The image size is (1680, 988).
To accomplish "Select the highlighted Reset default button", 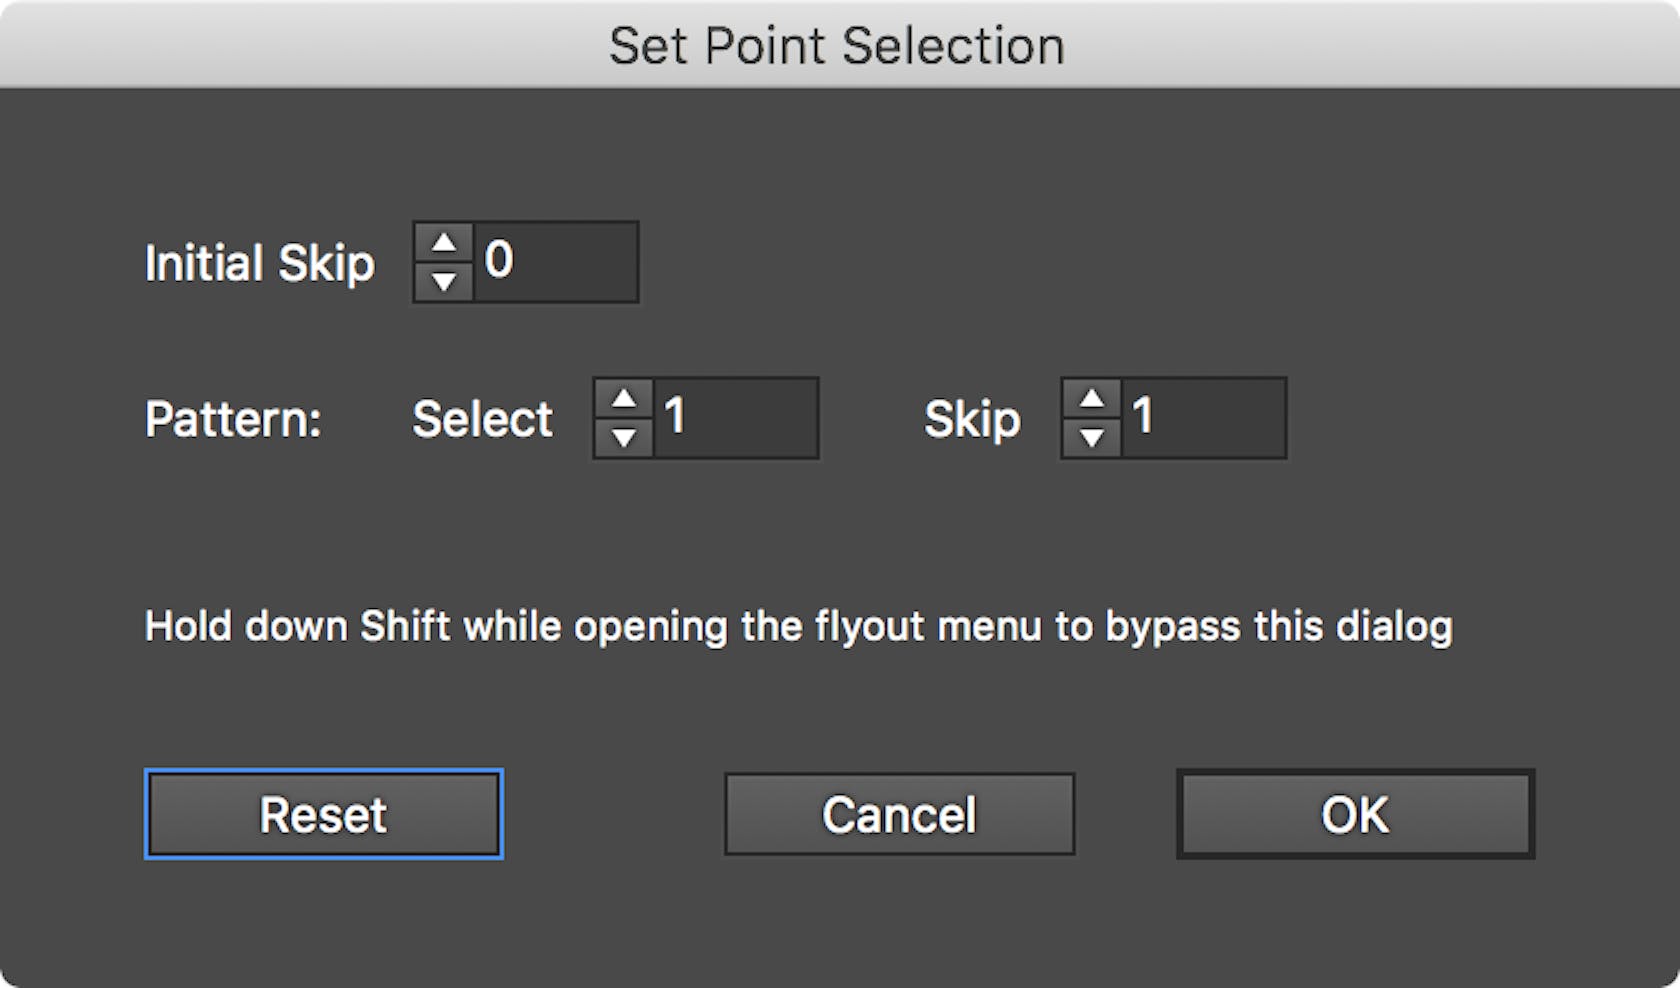I will click(x=322, y=813).
